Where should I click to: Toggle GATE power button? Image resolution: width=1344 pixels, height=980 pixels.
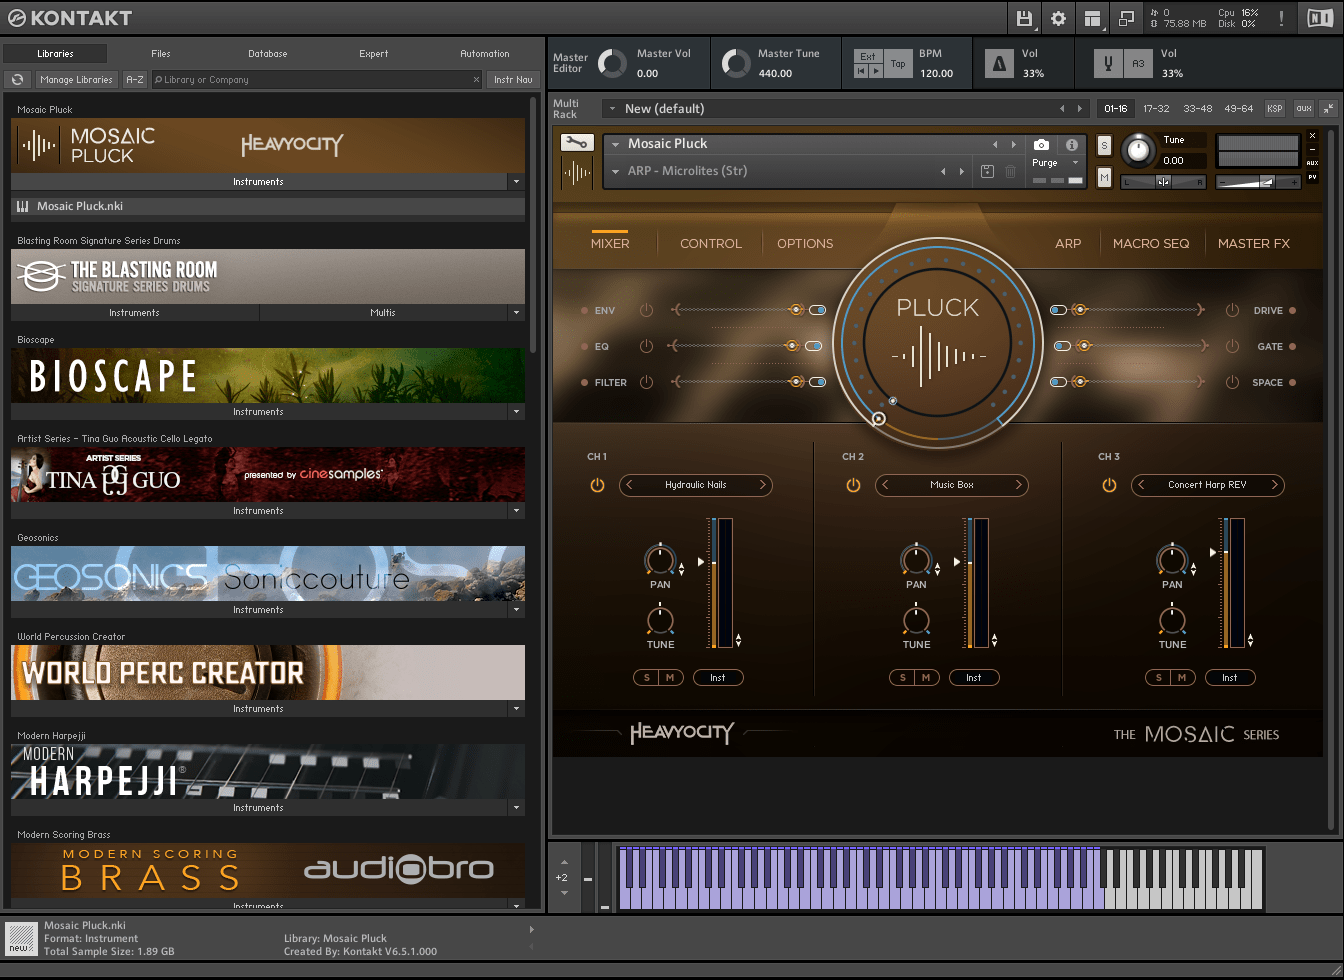(1232, 347)
